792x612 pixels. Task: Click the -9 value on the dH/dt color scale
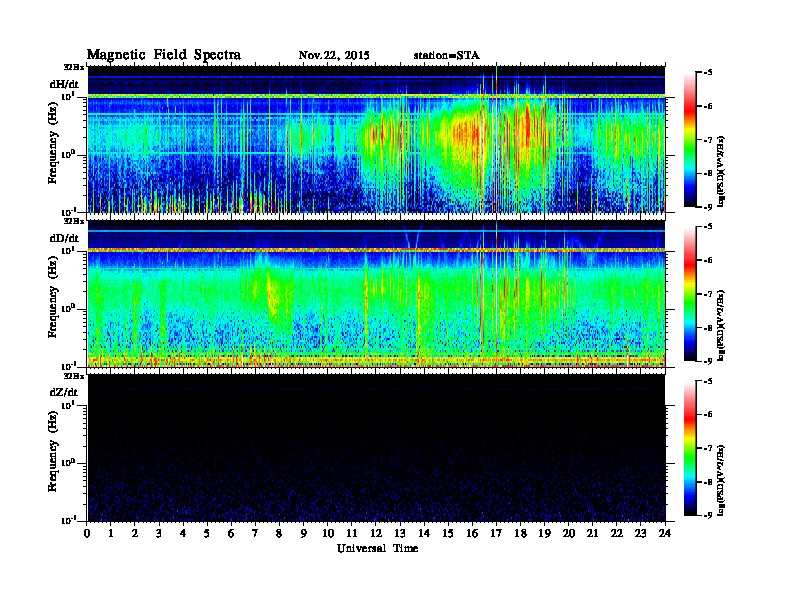[708, 207]
